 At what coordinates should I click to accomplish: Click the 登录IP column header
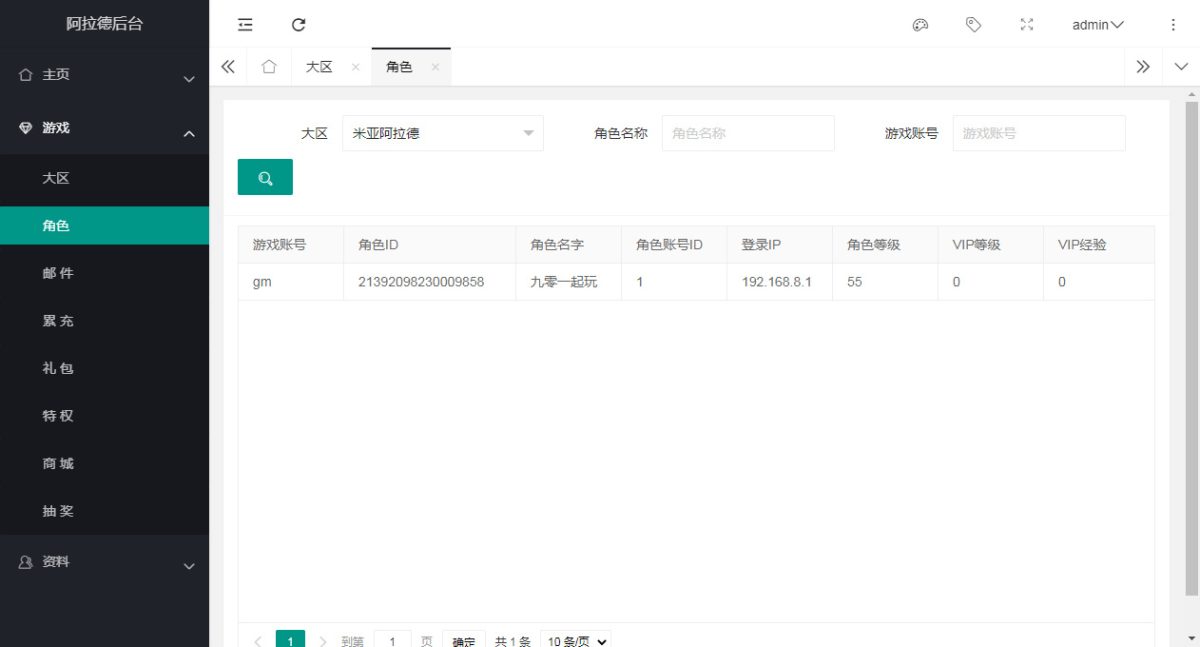pyautogui.click(x=780, y=245)
